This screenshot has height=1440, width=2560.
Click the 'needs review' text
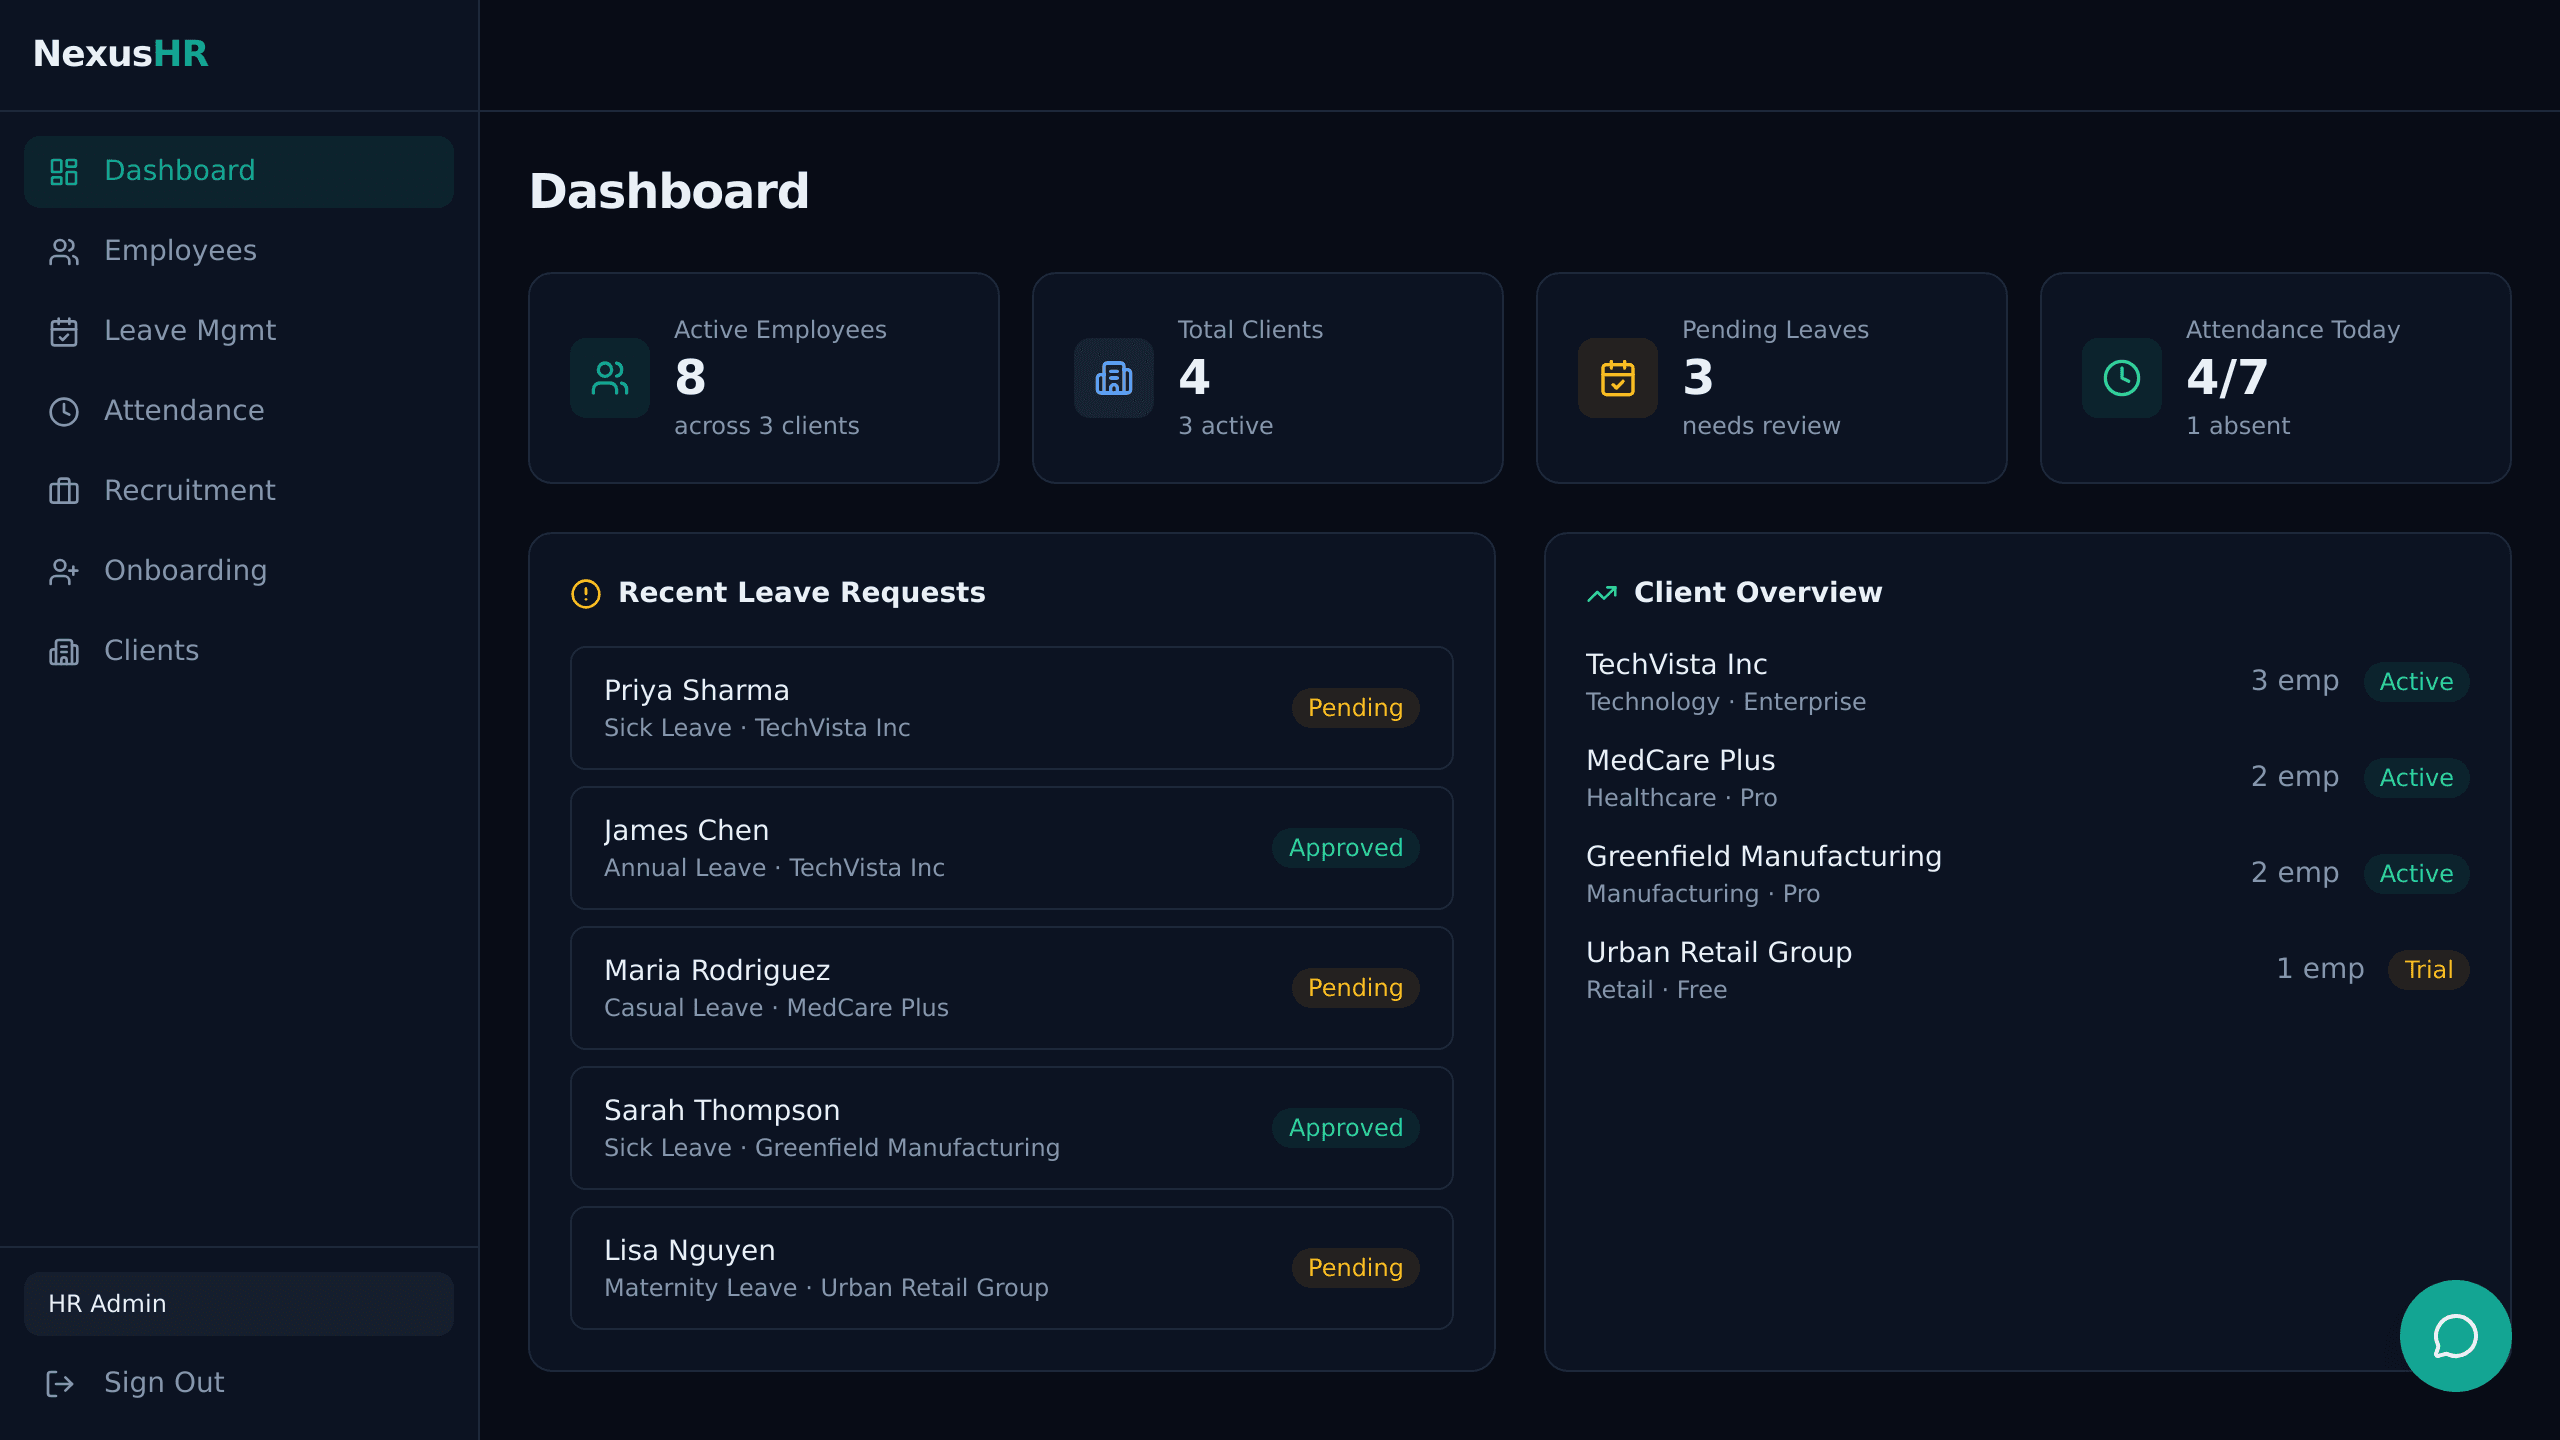[1761, 426]
